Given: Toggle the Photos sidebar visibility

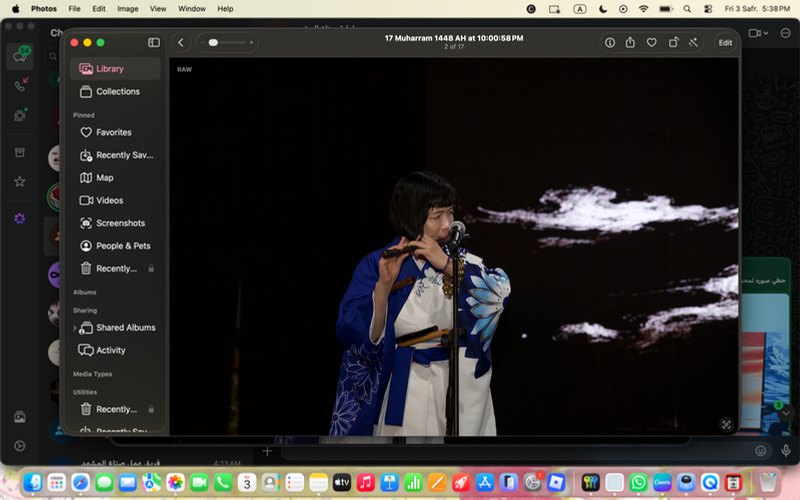Looking at the screenshot, I should coord(154,42).
